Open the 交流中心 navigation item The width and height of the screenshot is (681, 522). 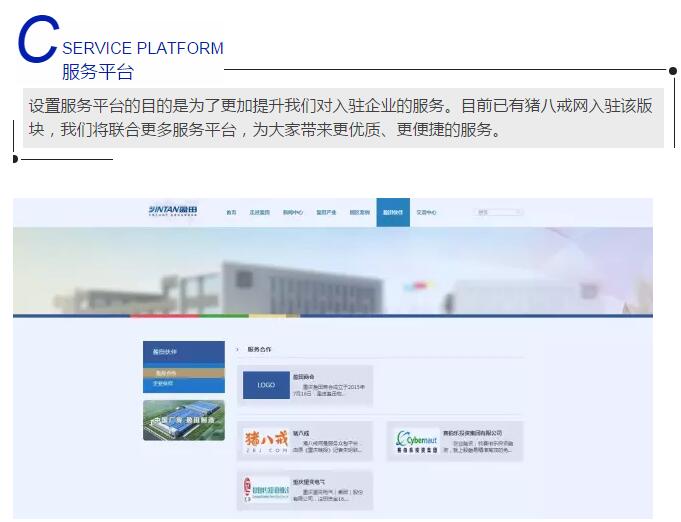click(x=427, y=212)
